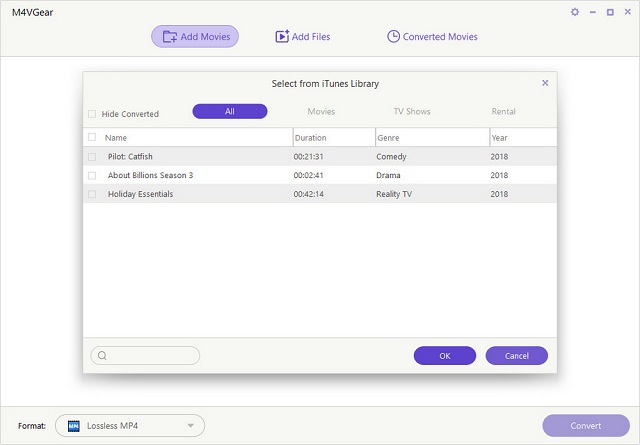Toggle the Hide Converted checkbox
Screen dimensions: 640x445
92,114
